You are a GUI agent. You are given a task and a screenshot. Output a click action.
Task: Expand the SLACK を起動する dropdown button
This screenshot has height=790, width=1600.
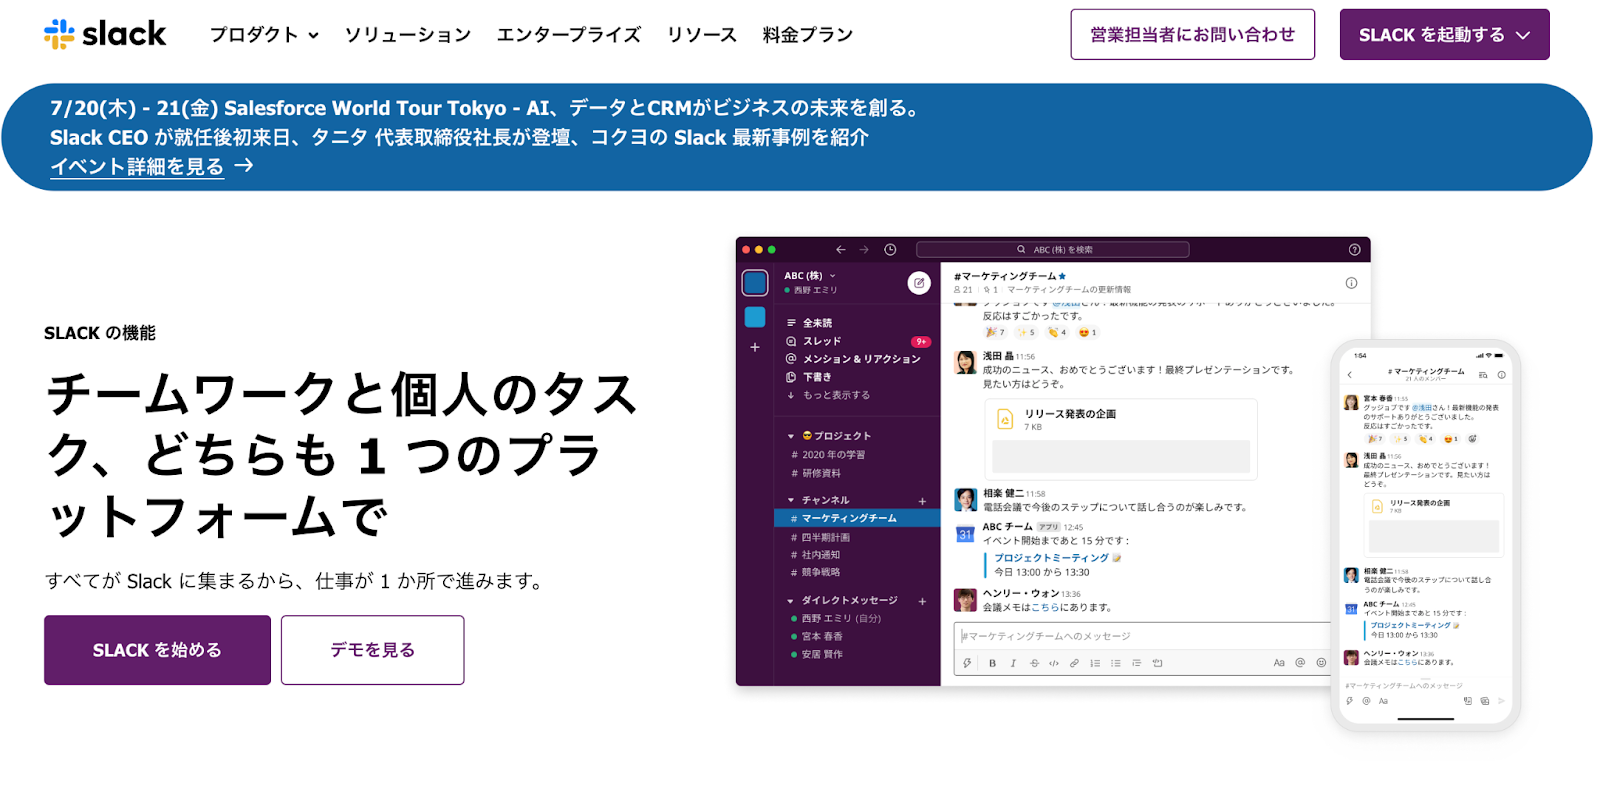coord(1444,35)
